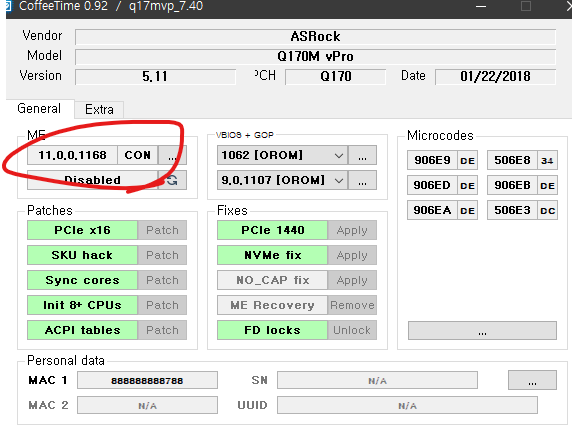Open the Personal data ellipsis button
Viewport: 572px width, 433px height.
[532, 380]
